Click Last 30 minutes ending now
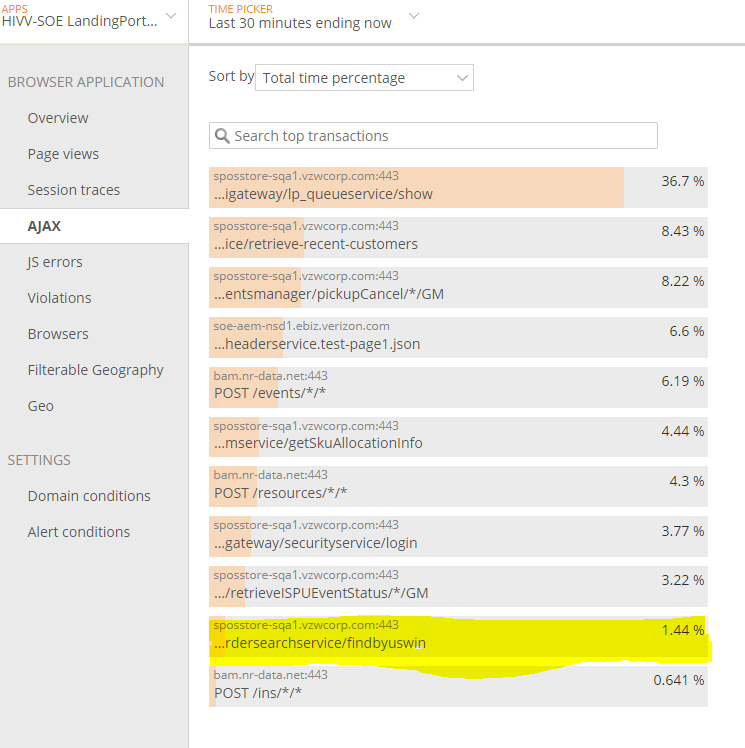Viewport: 745px width, 748px height. coord(300,23)
